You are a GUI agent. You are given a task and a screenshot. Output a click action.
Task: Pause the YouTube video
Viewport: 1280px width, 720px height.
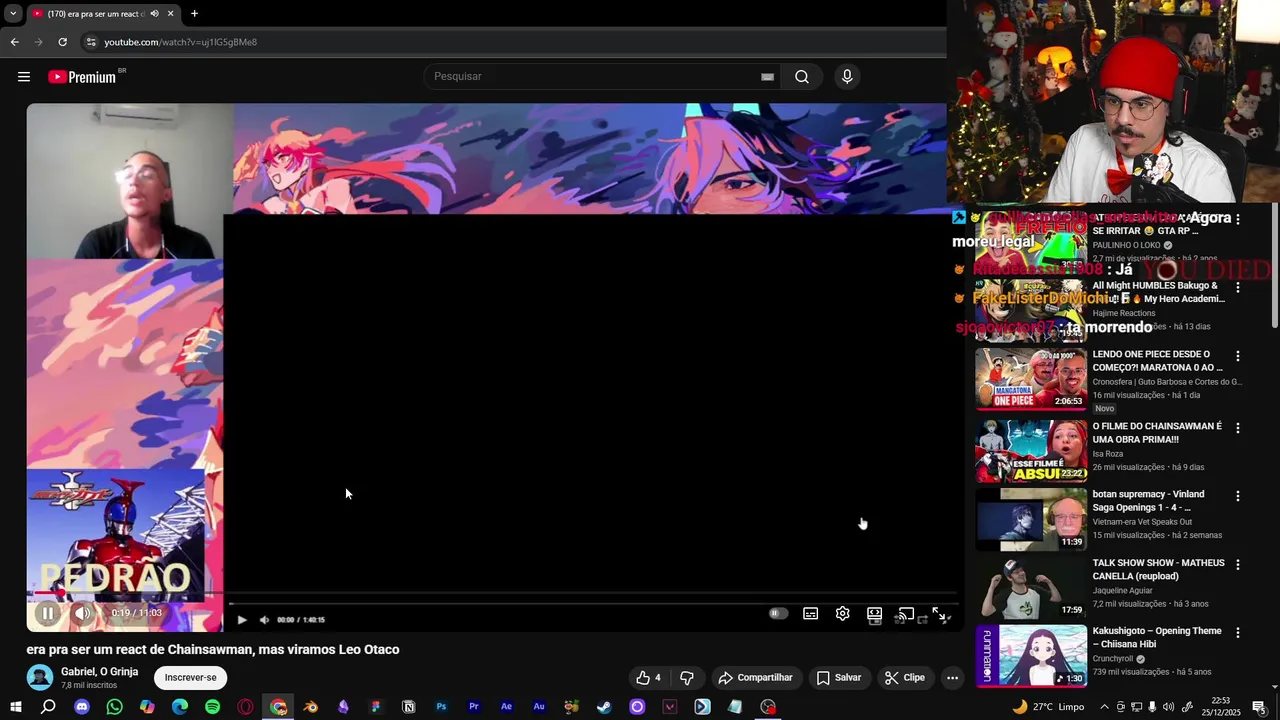click(47, 613)
